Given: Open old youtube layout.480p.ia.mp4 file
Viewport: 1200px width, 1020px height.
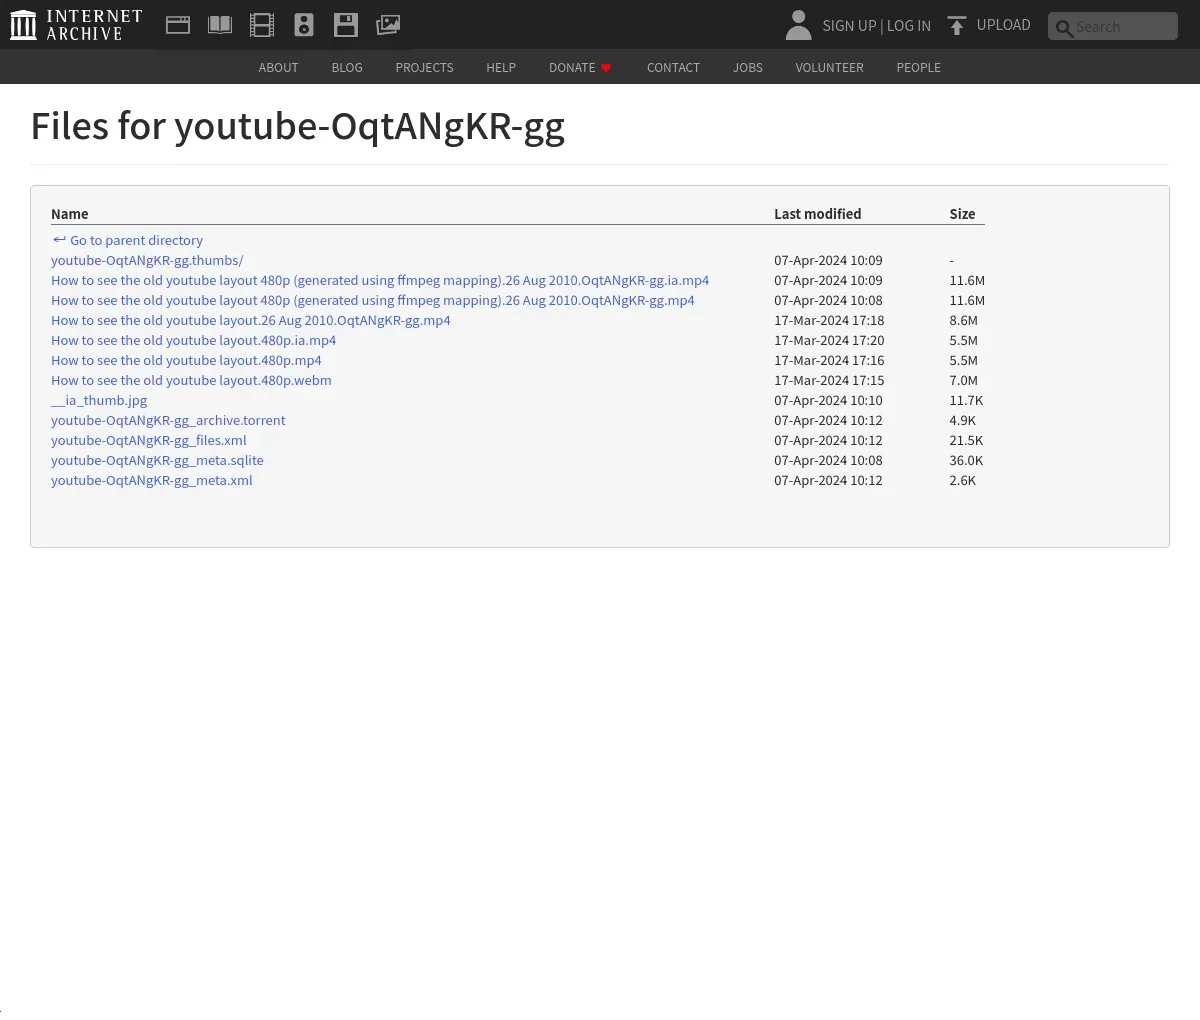Looking at the screenshot, I should click(194, 340).
